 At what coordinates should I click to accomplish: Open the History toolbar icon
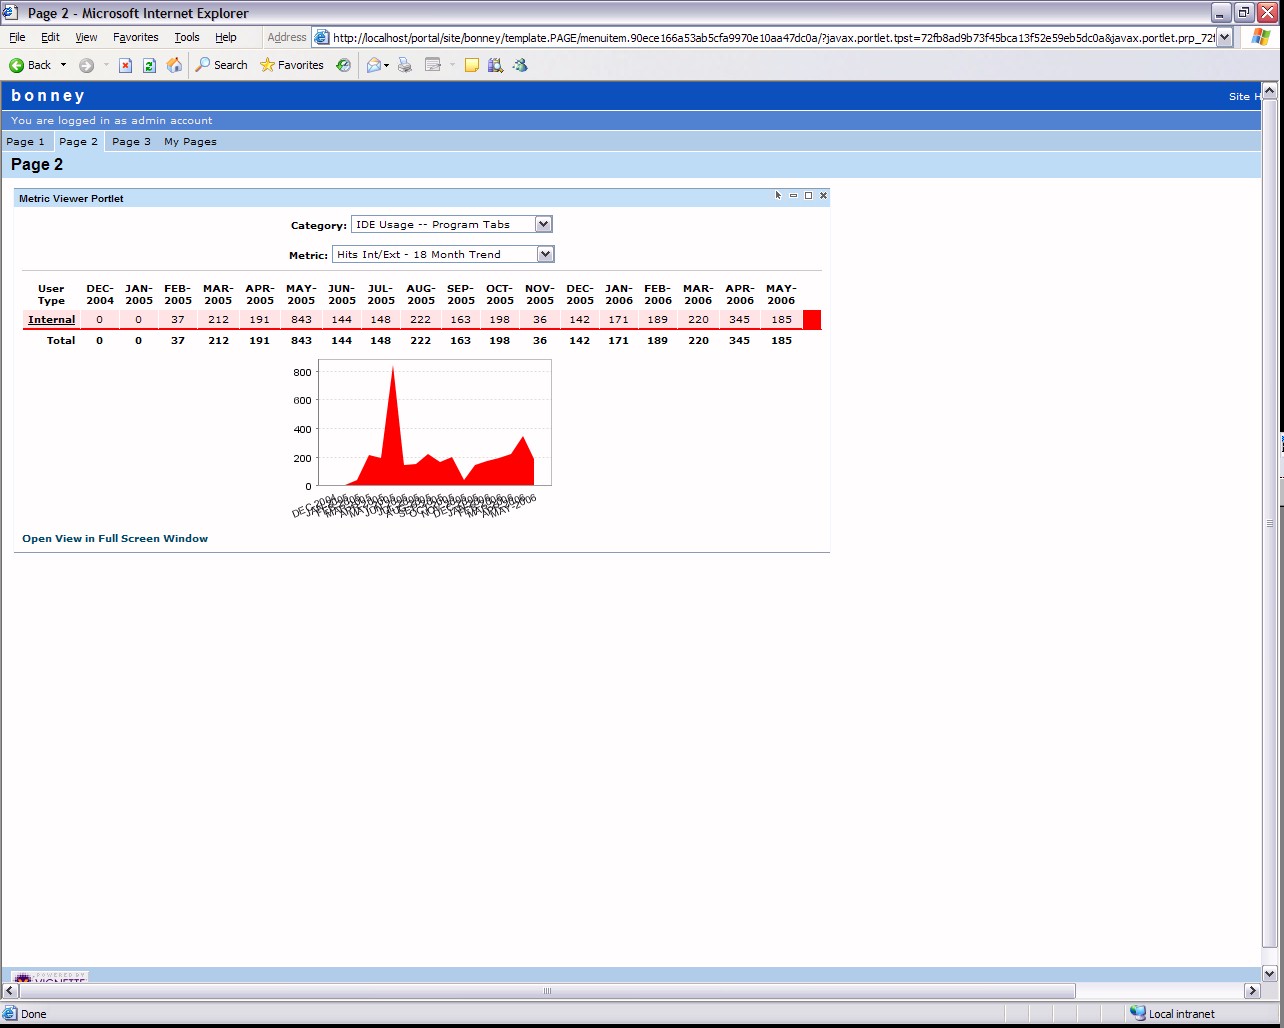[343, 65]
